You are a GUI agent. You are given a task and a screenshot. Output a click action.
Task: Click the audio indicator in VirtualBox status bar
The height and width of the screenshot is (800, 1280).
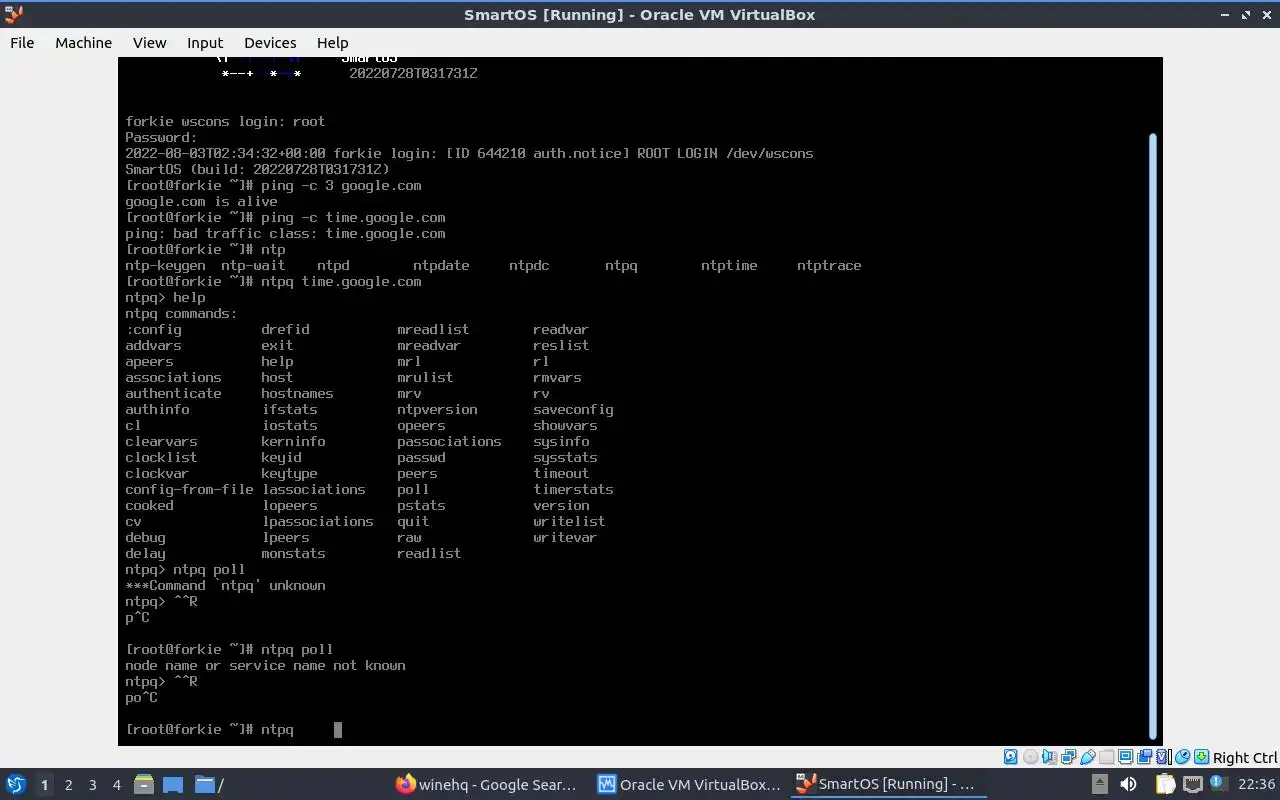1050,757
